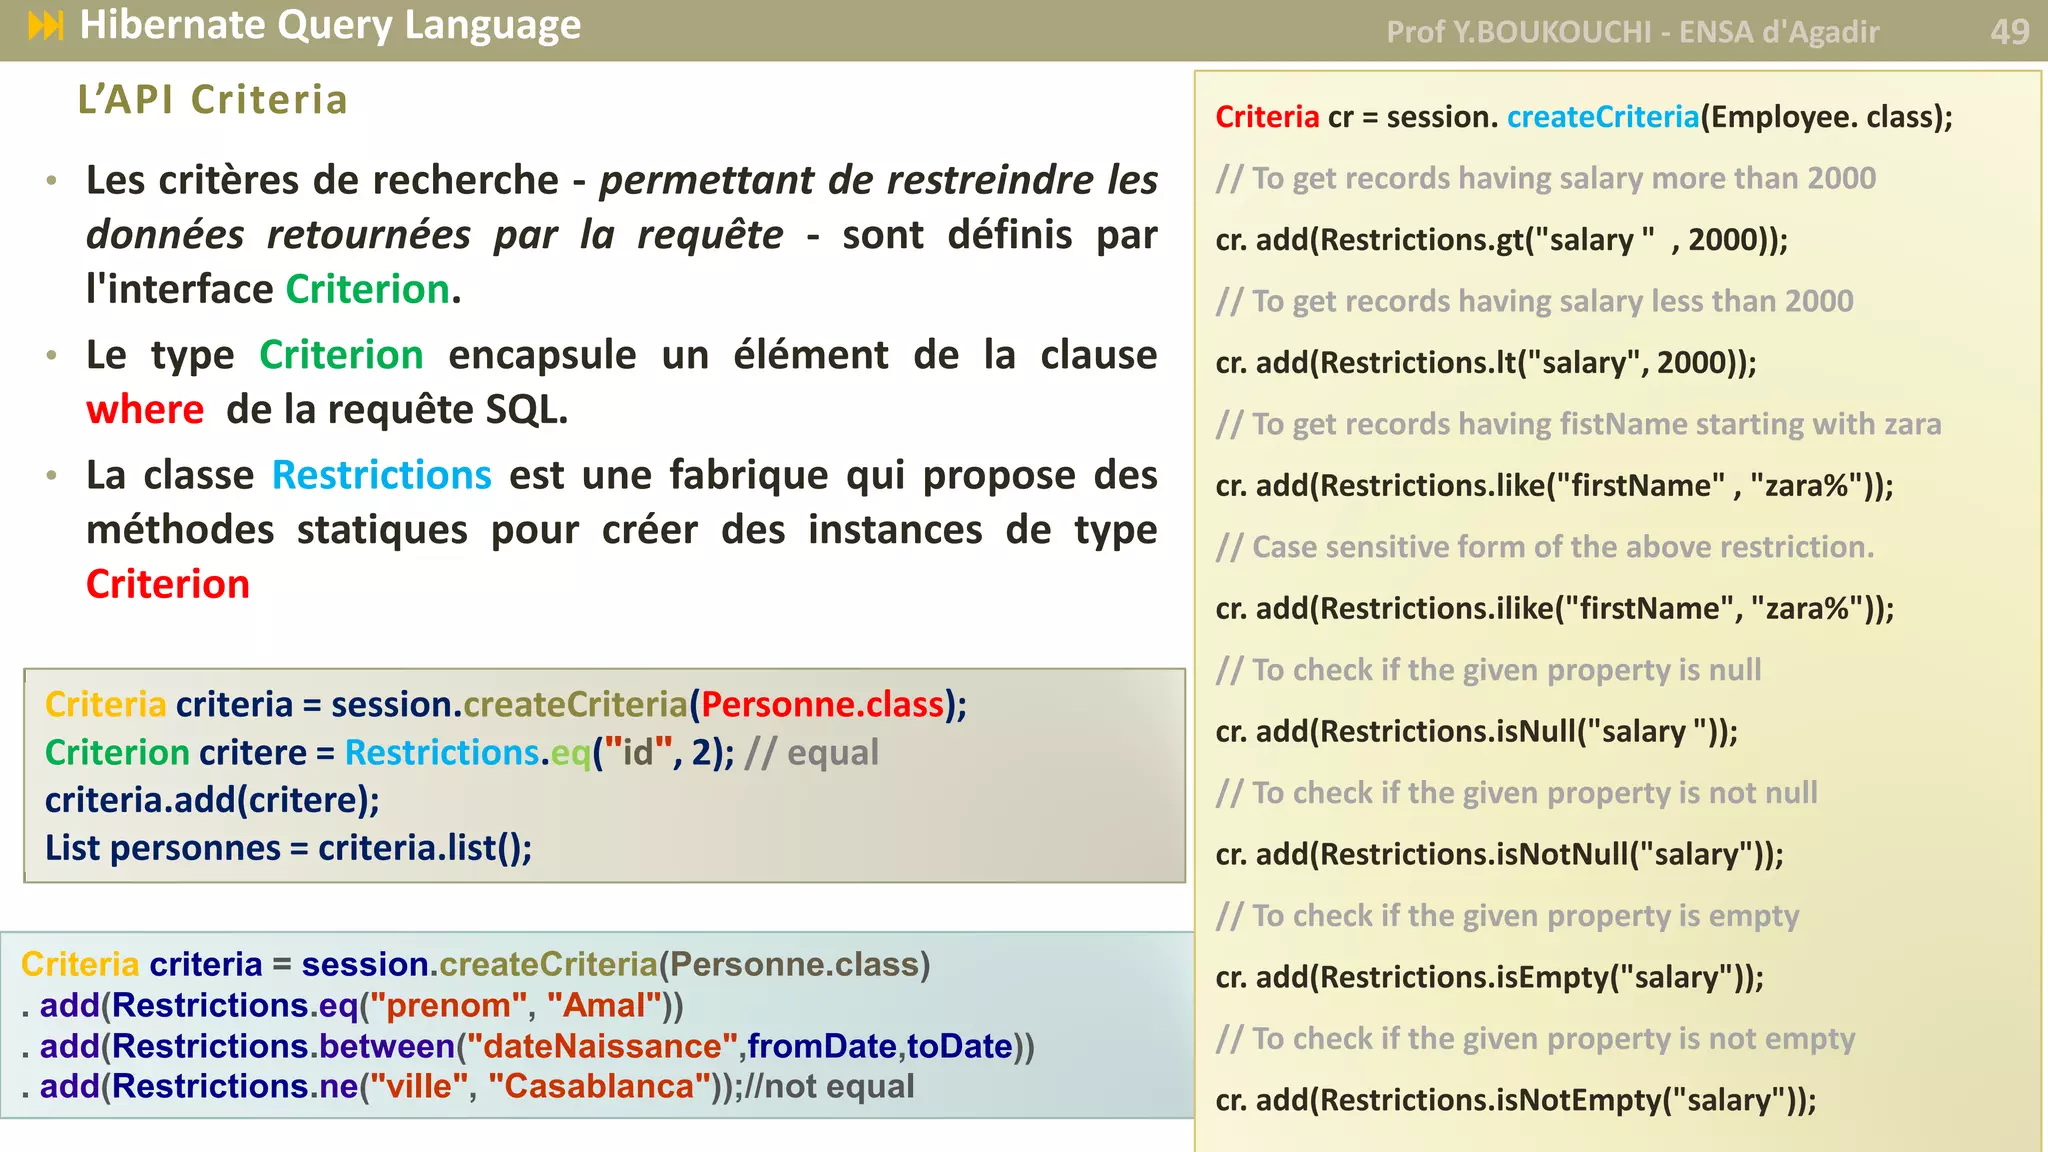Click 'cr. add(Restrictions.lt("salary", 2000));'
Viewport: 2048px width, 1152px height.
pos(1486,363)
